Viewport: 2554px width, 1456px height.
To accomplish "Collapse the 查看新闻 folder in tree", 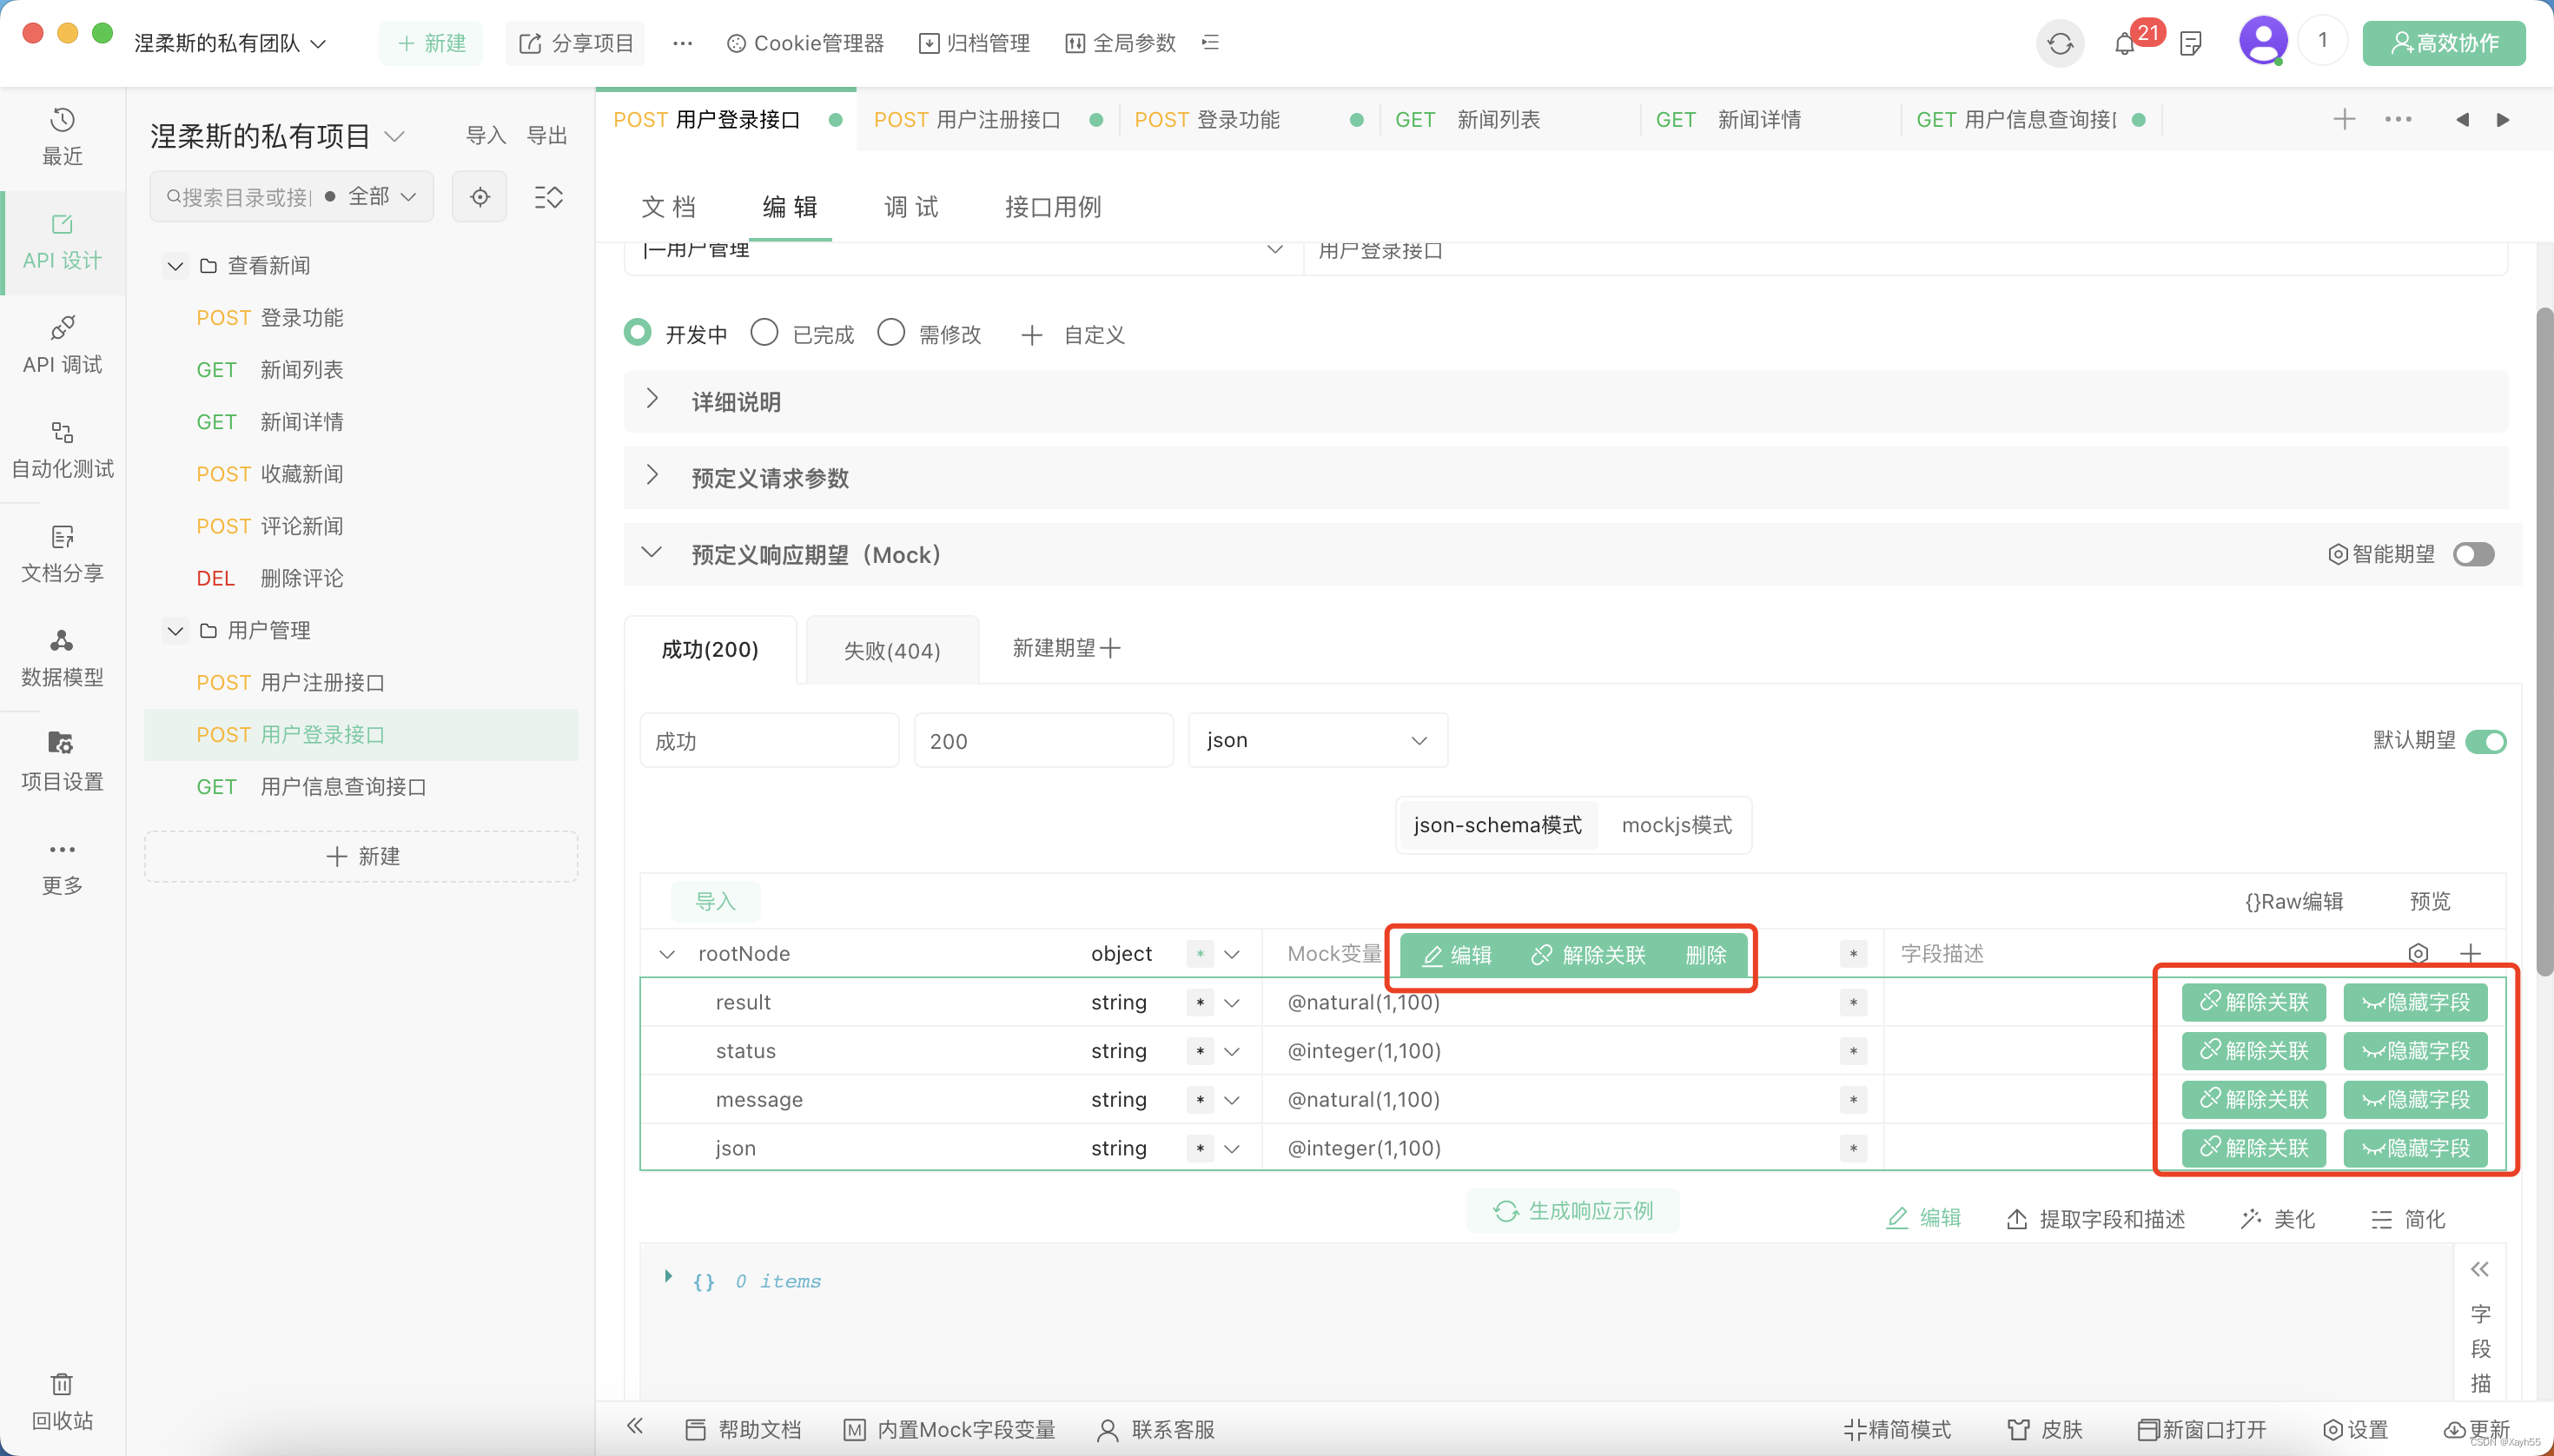I will (176, 266).
